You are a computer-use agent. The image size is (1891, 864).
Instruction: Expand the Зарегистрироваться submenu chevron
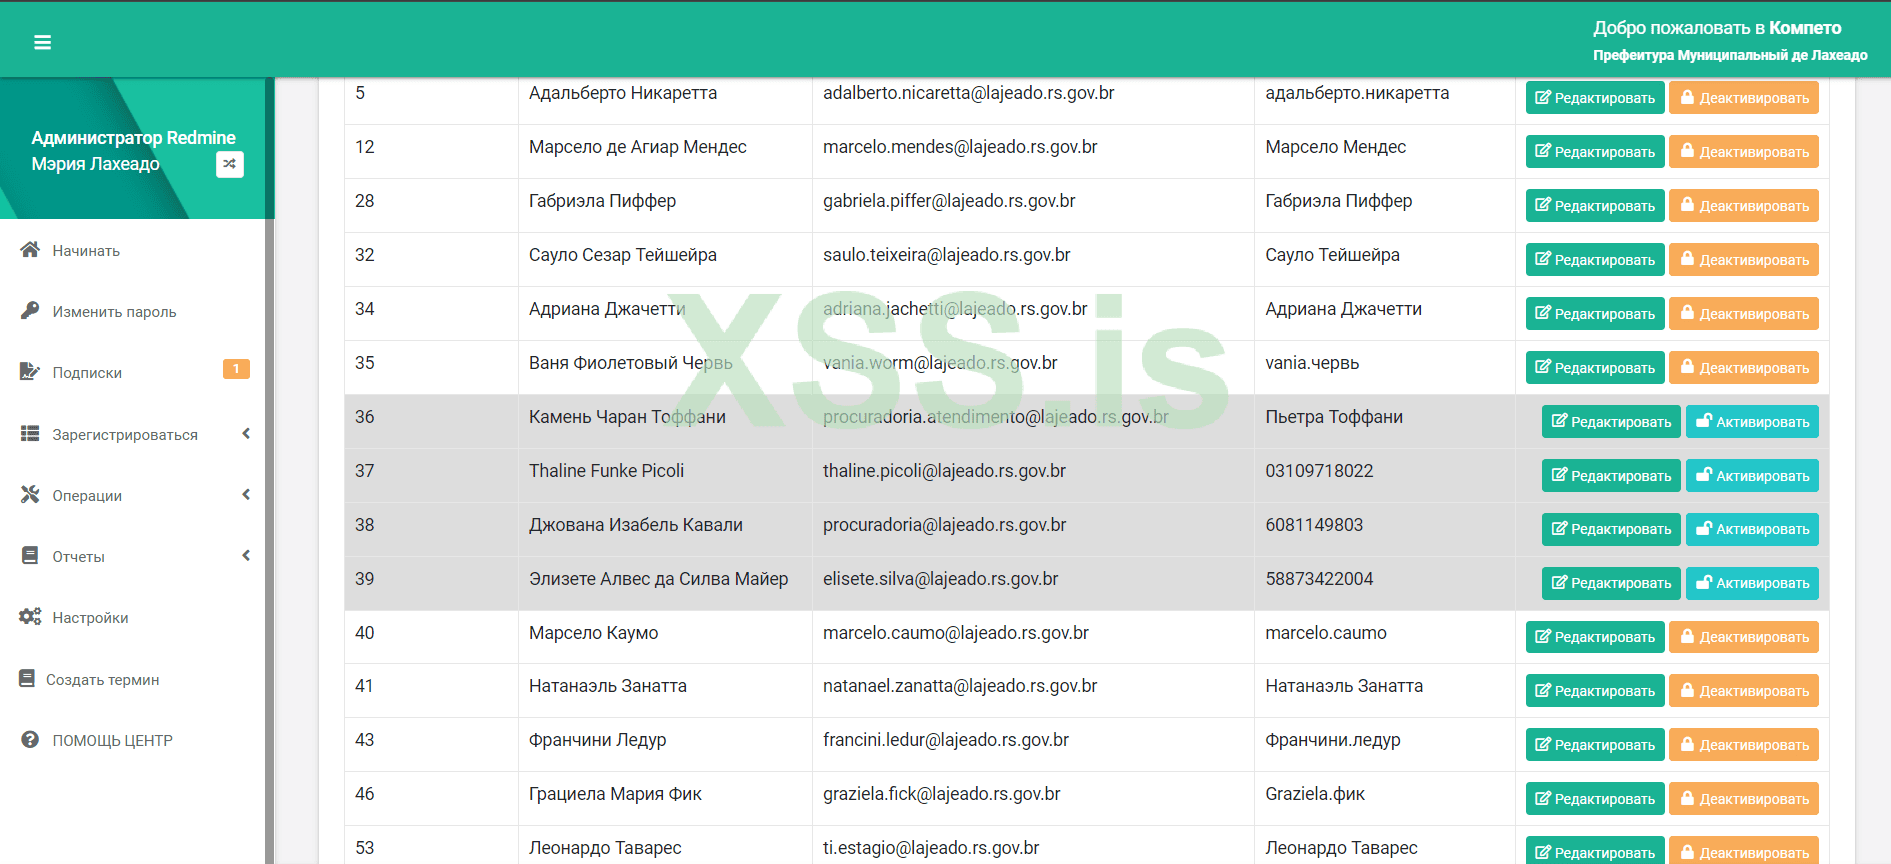pyautogui.click(x=246, y=434)
